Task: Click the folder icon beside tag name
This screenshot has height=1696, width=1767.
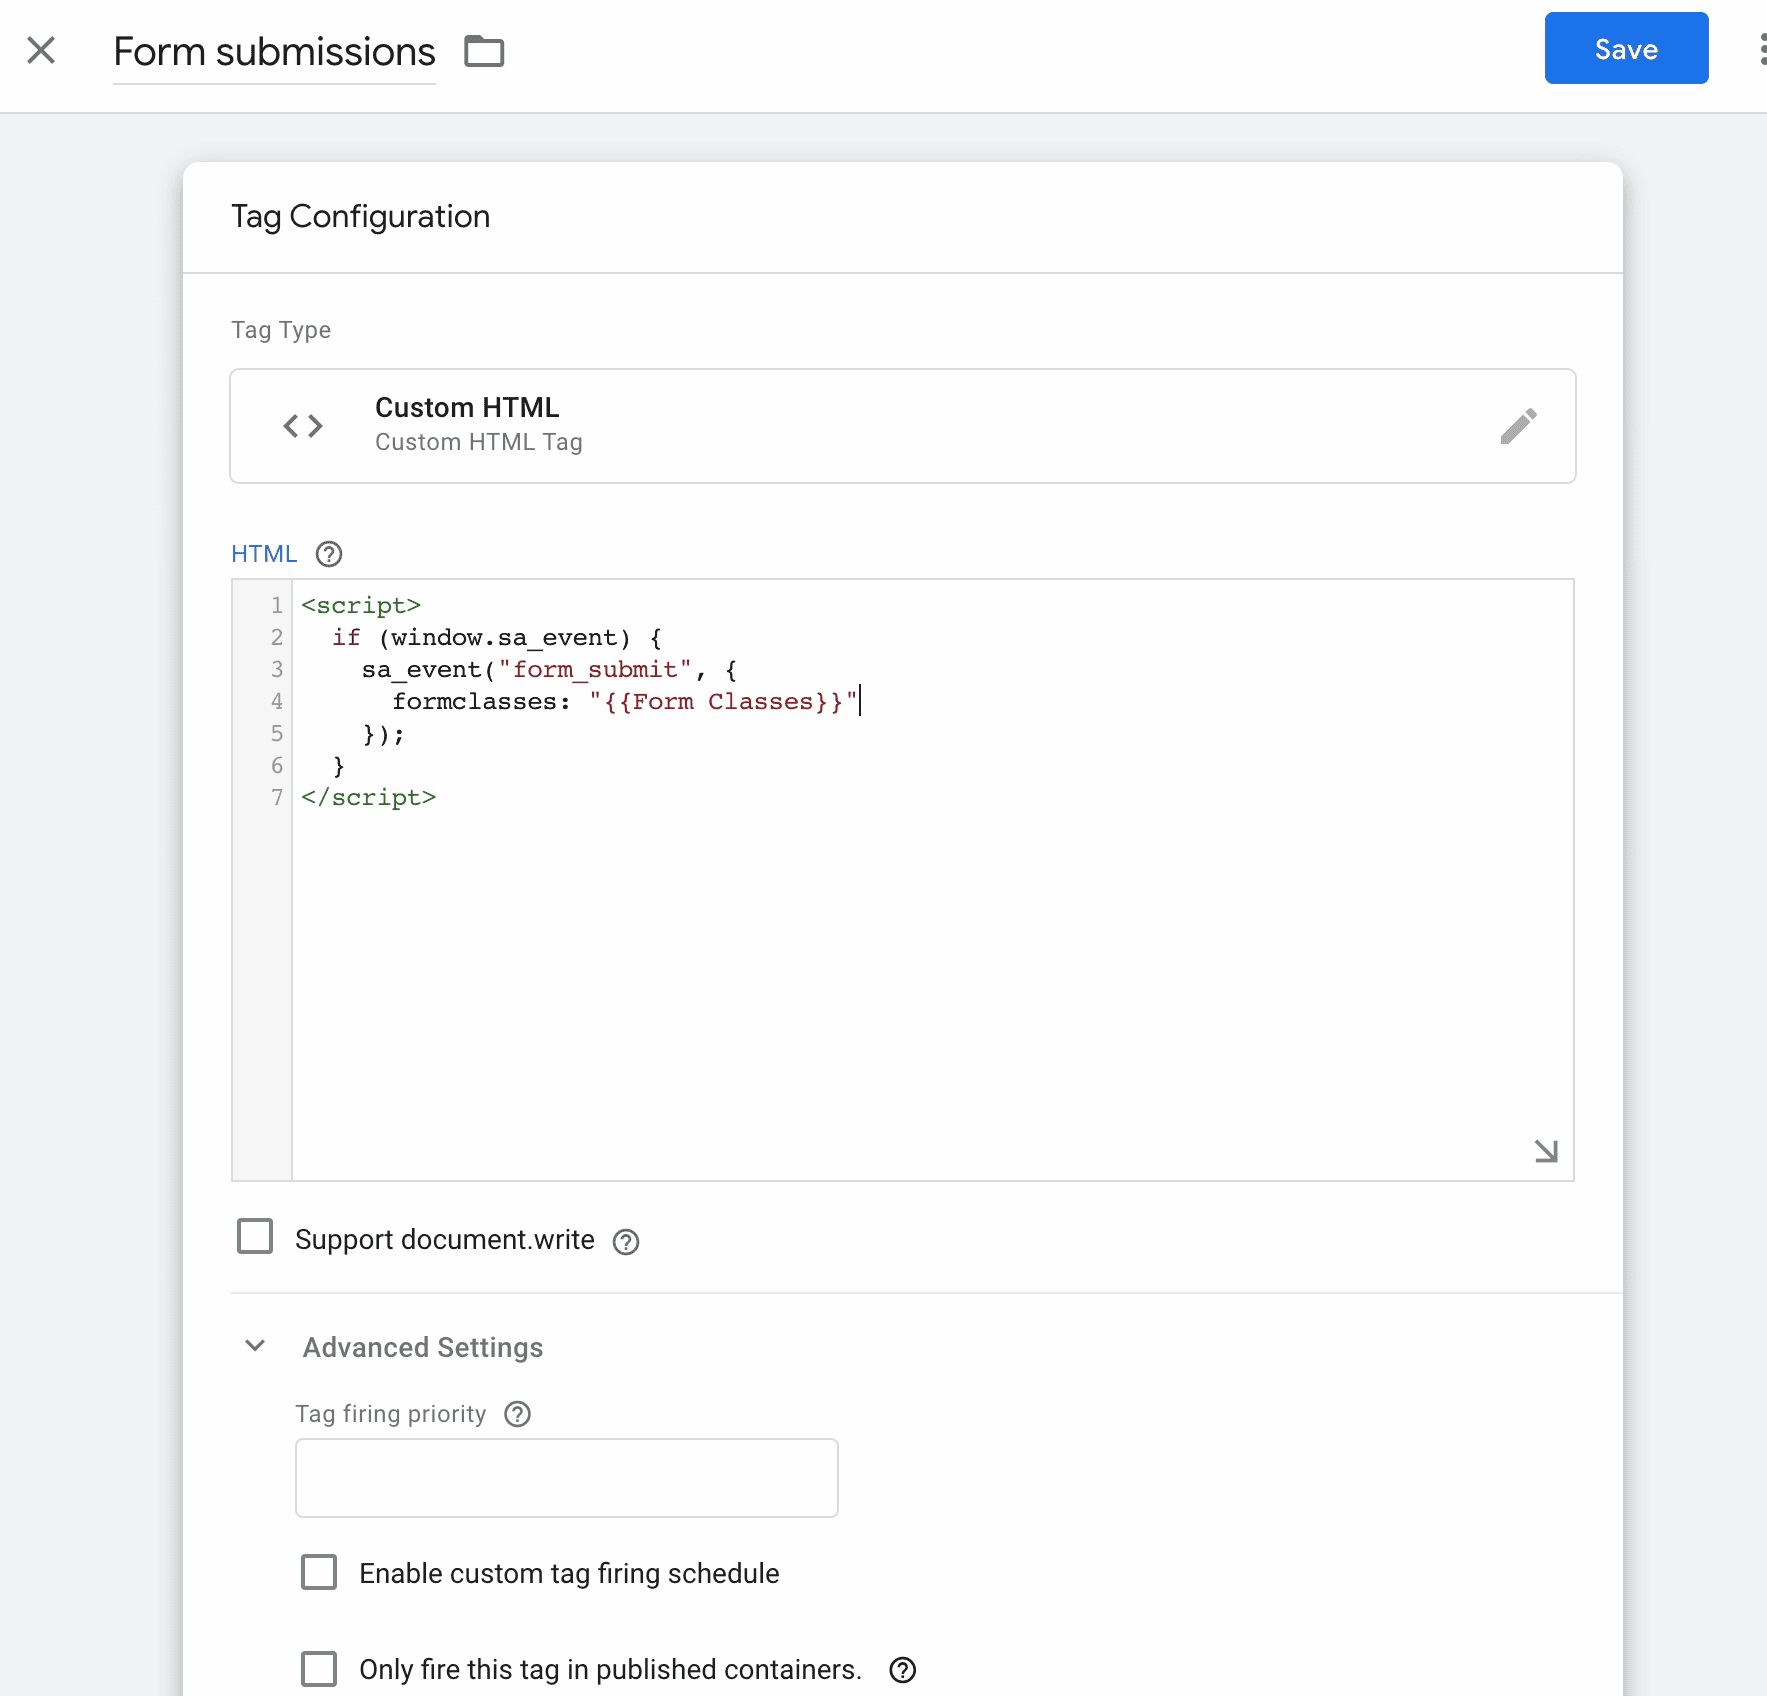Action: pos(484,51)
